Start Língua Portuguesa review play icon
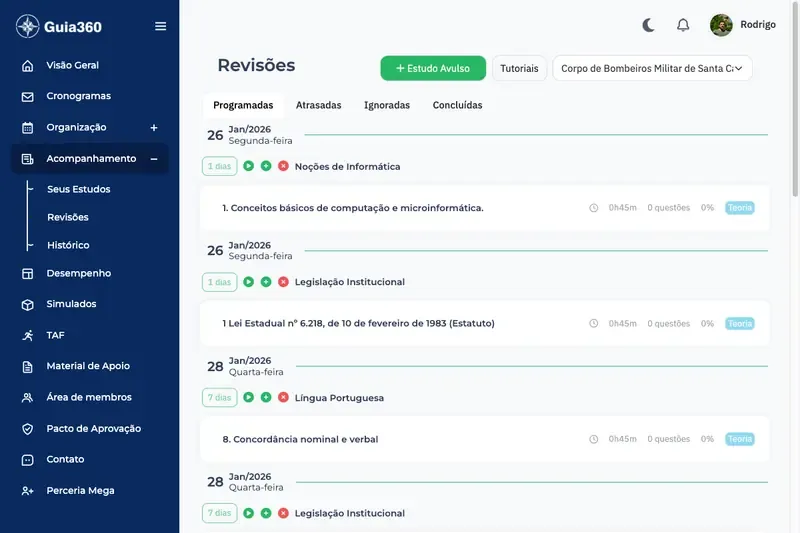The width and height of the screenshot is (800, 533). click(248, 397)
